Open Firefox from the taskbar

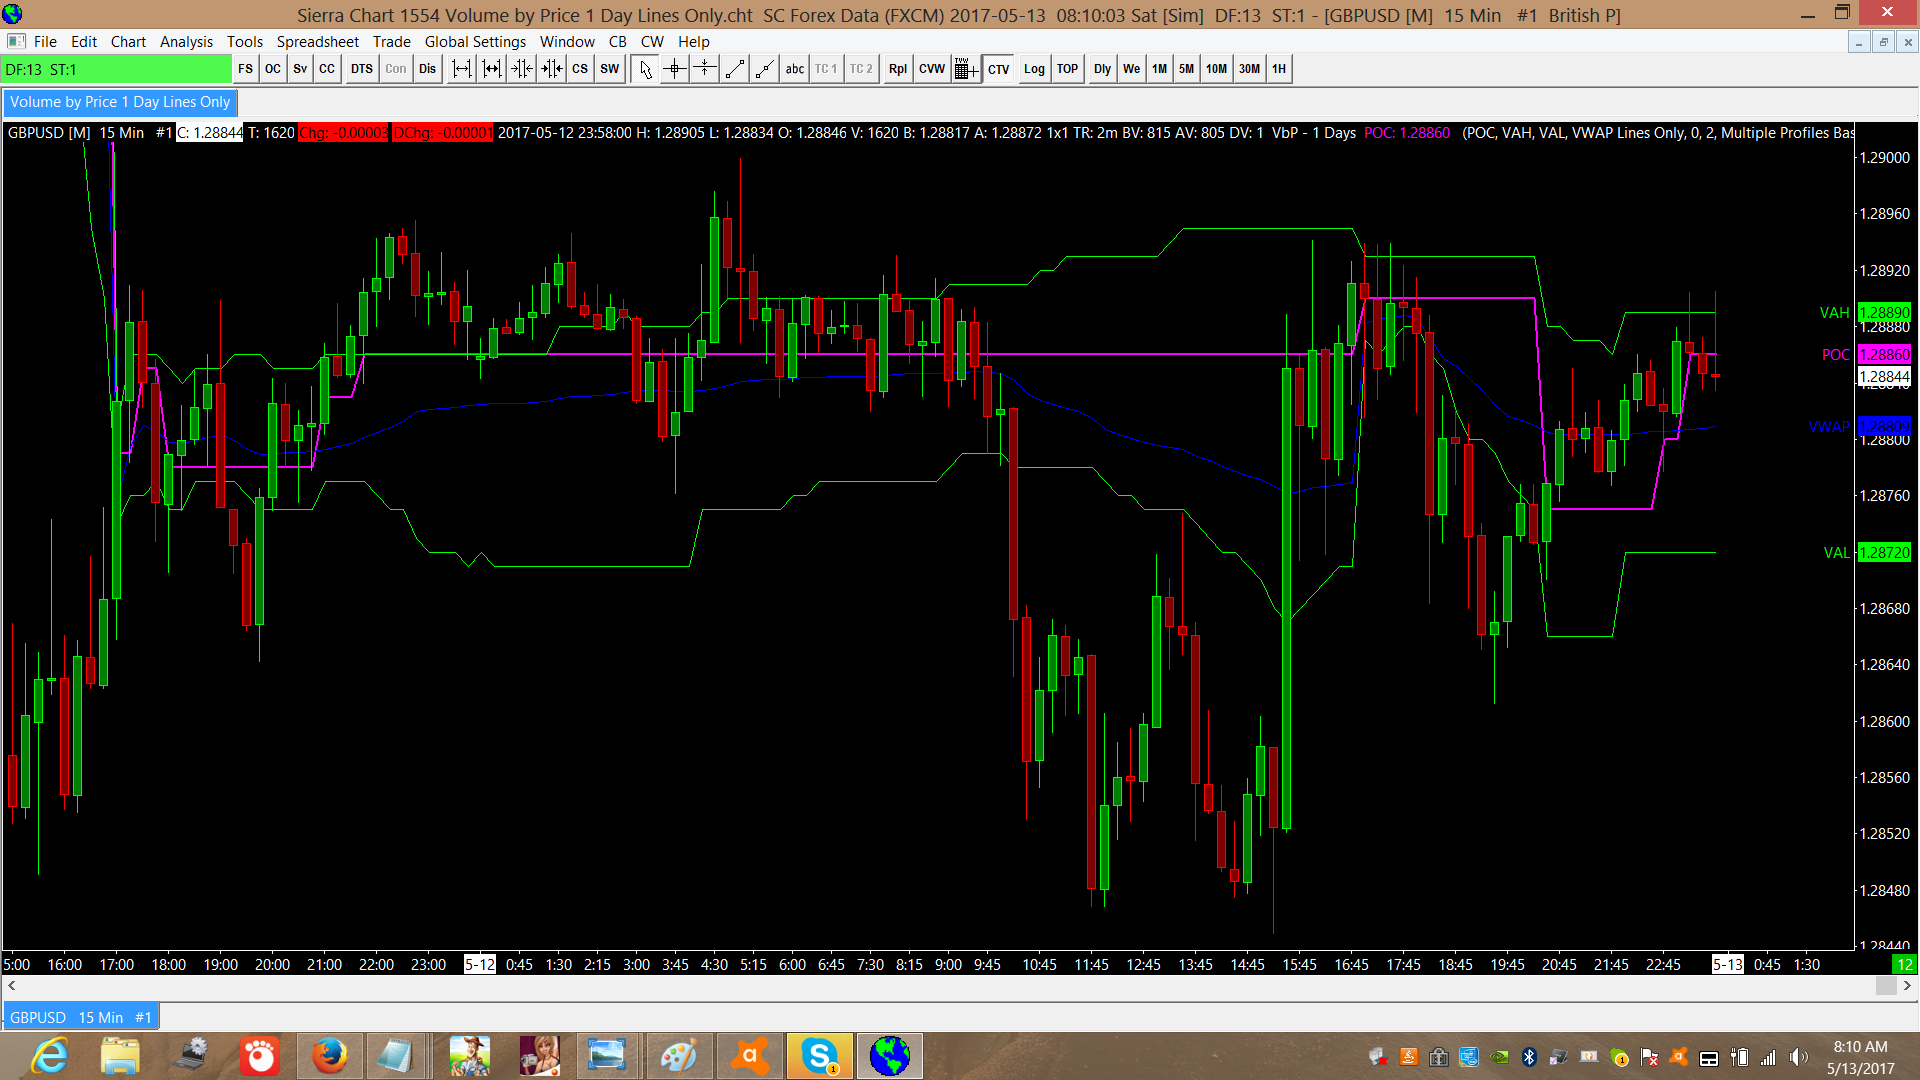tap(329, 1056)
